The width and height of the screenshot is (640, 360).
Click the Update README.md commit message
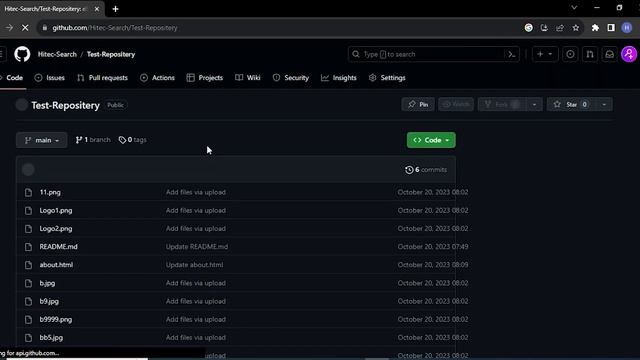point(197,247)
